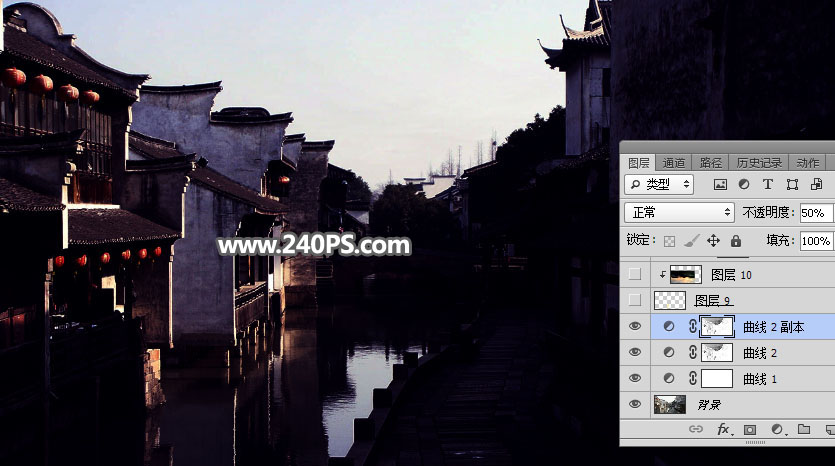Click the 图层 9 layer thumbnail

tap(670, 300)
